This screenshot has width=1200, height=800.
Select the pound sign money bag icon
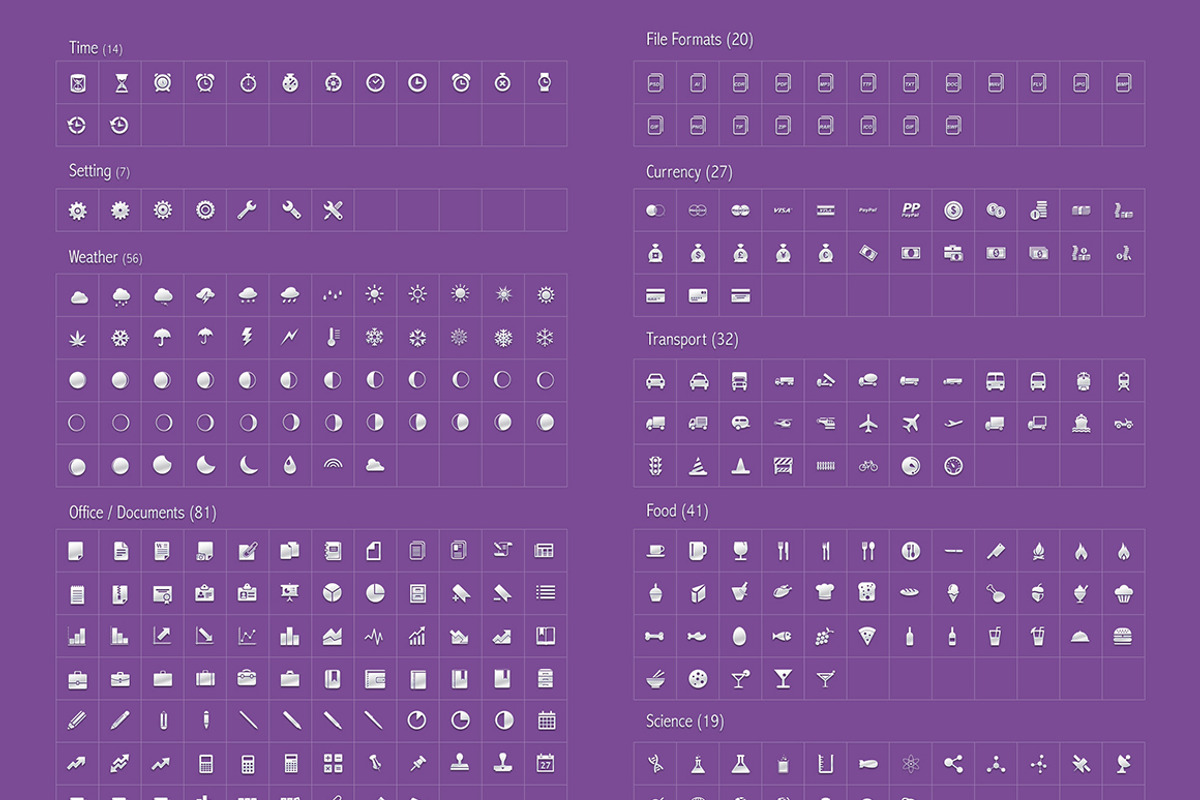pyautogui.click(x=741, y=252)
